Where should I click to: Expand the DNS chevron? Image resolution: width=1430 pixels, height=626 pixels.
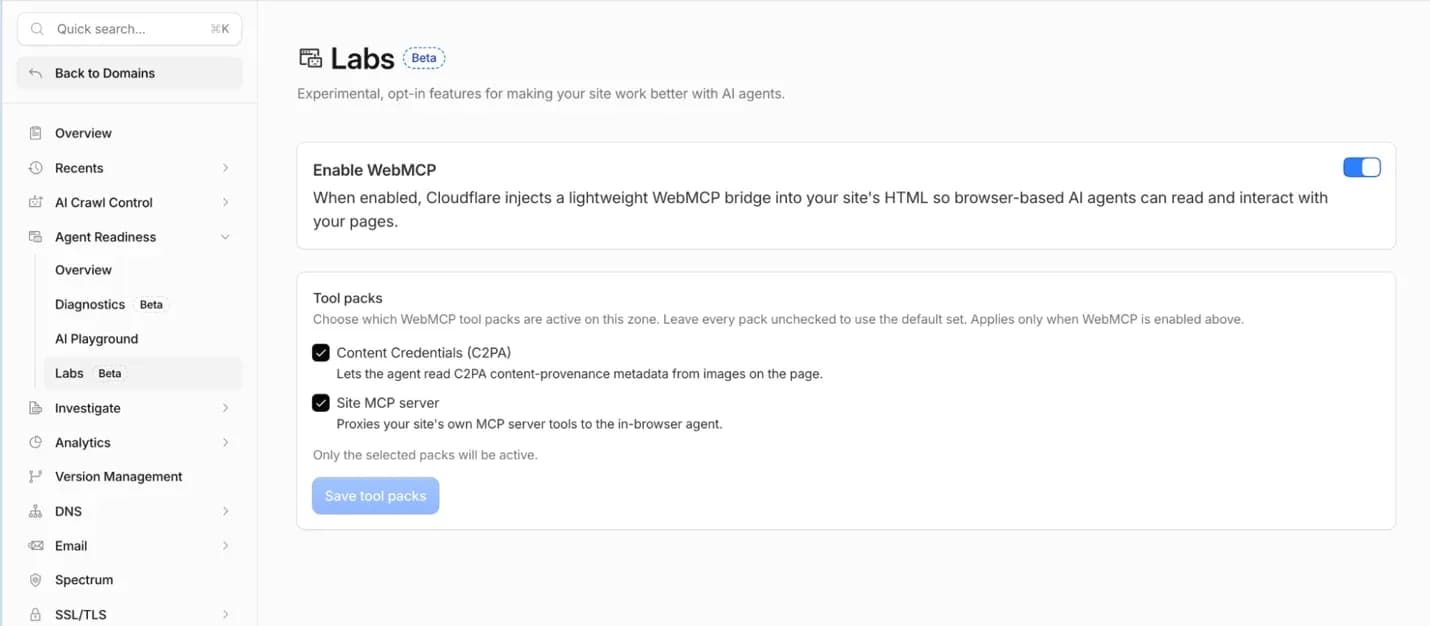coord(225,511)
